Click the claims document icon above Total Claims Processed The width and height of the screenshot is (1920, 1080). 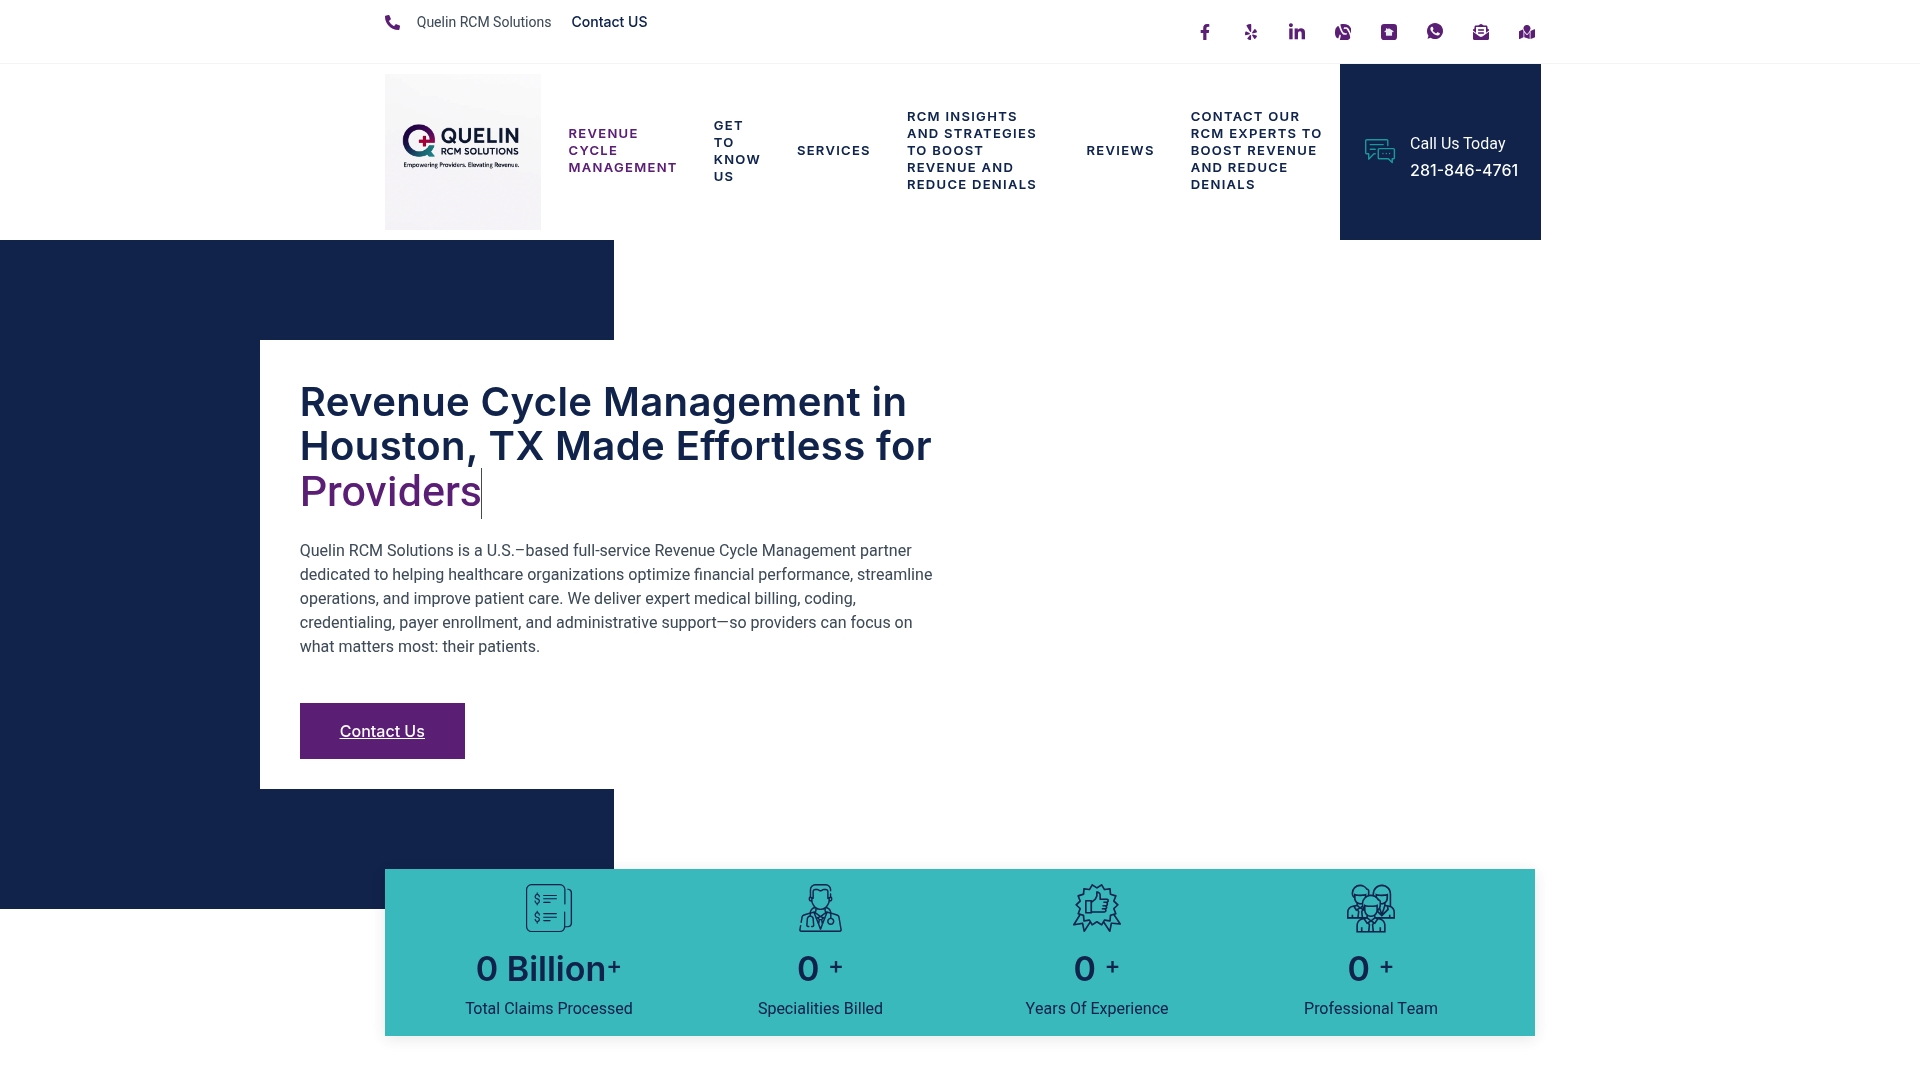pyautogui.click(x=549, y=908)
